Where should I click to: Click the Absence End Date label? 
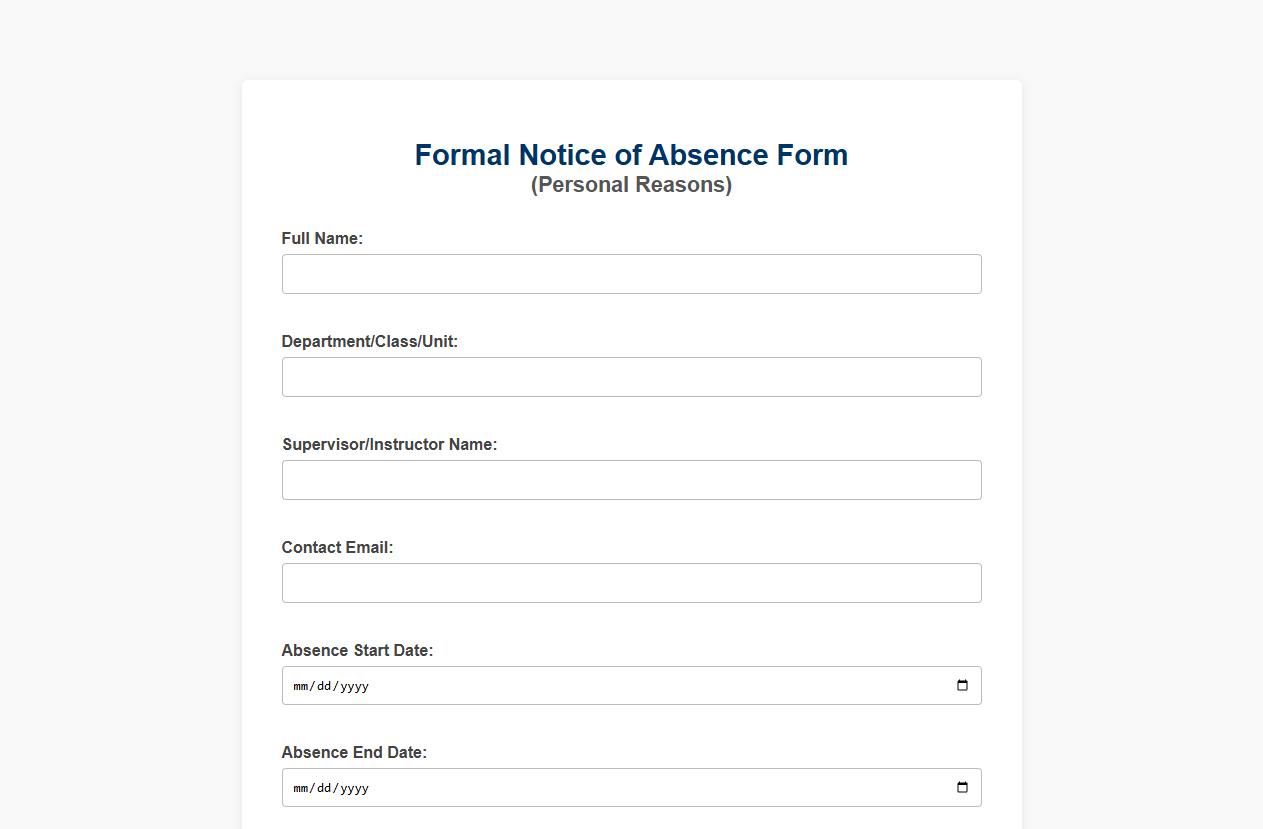click(352, 751)
